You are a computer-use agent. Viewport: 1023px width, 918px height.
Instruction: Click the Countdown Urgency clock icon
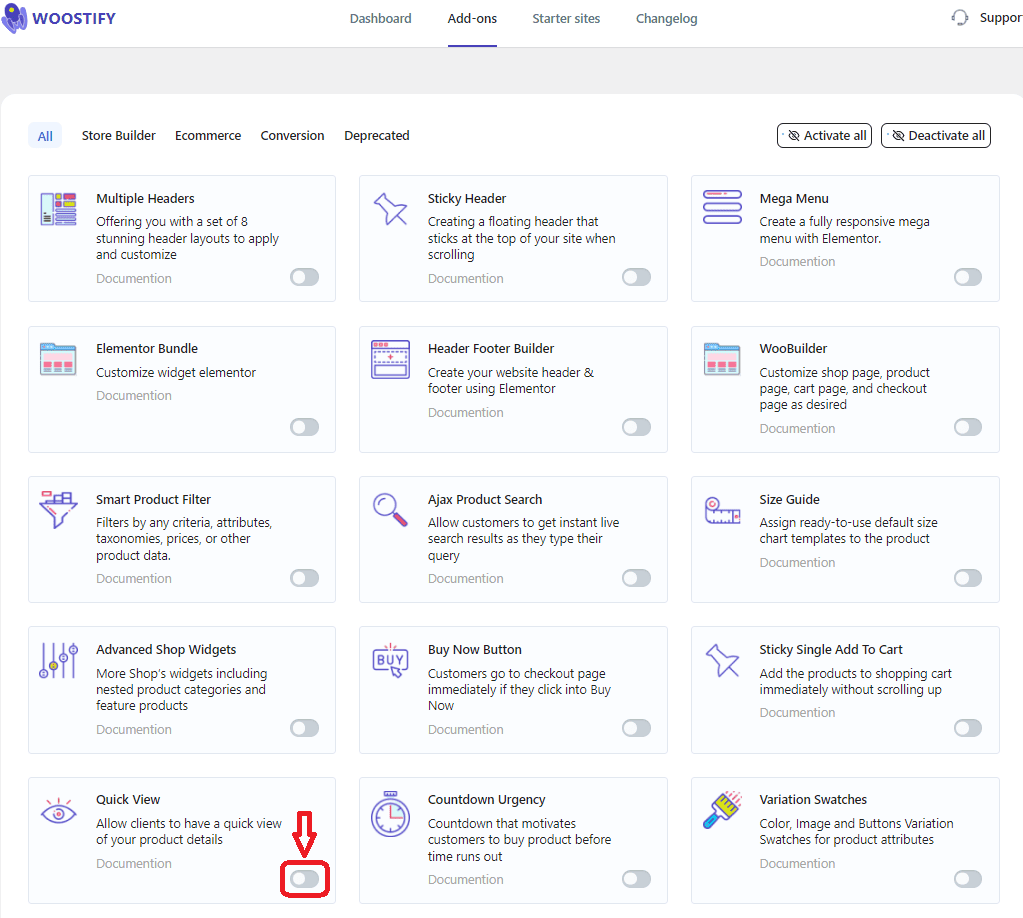coord(390,813)
